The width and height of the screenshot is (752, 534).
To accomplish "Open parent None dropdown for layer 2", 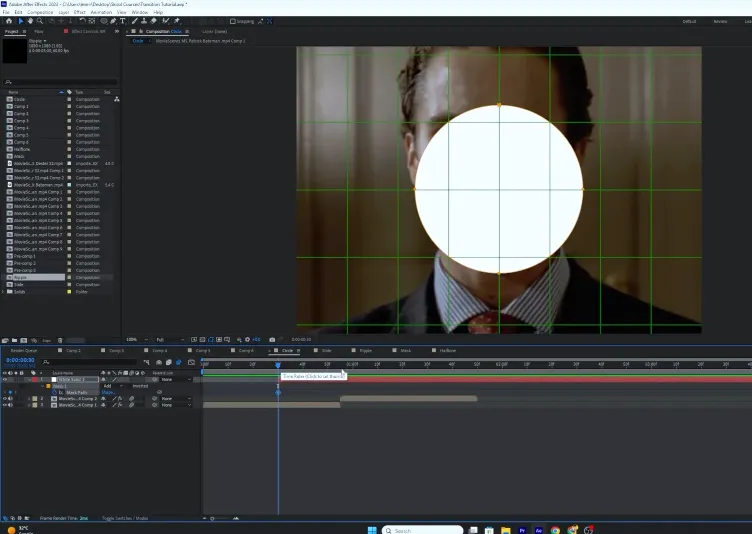I will click(x=176, y=399).
